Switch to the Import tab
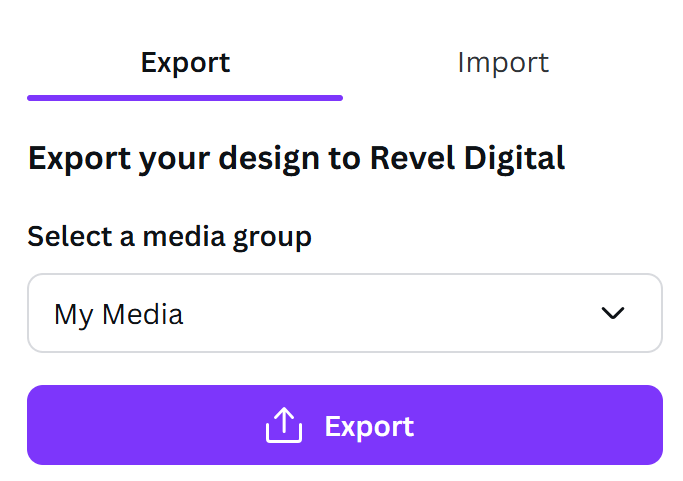Viewport: 683px width, 481px height. (x=503, y=63)
